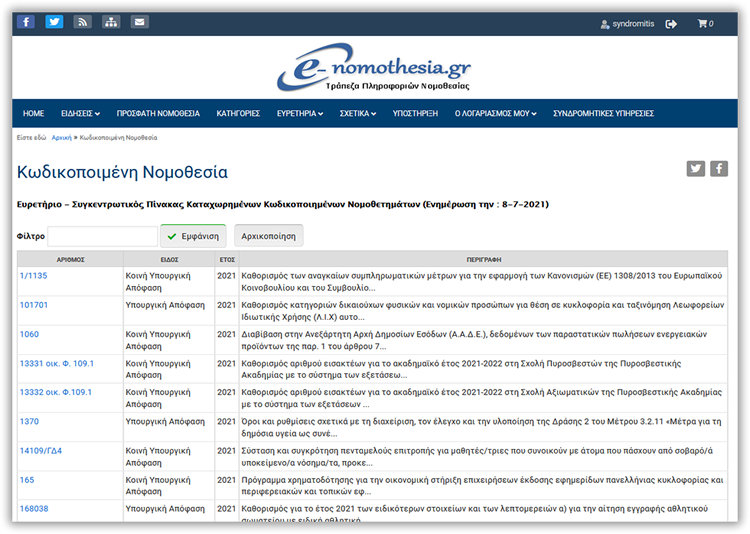
Task: Click the Αρχικοποίηση button
Action: coord(268,236)
